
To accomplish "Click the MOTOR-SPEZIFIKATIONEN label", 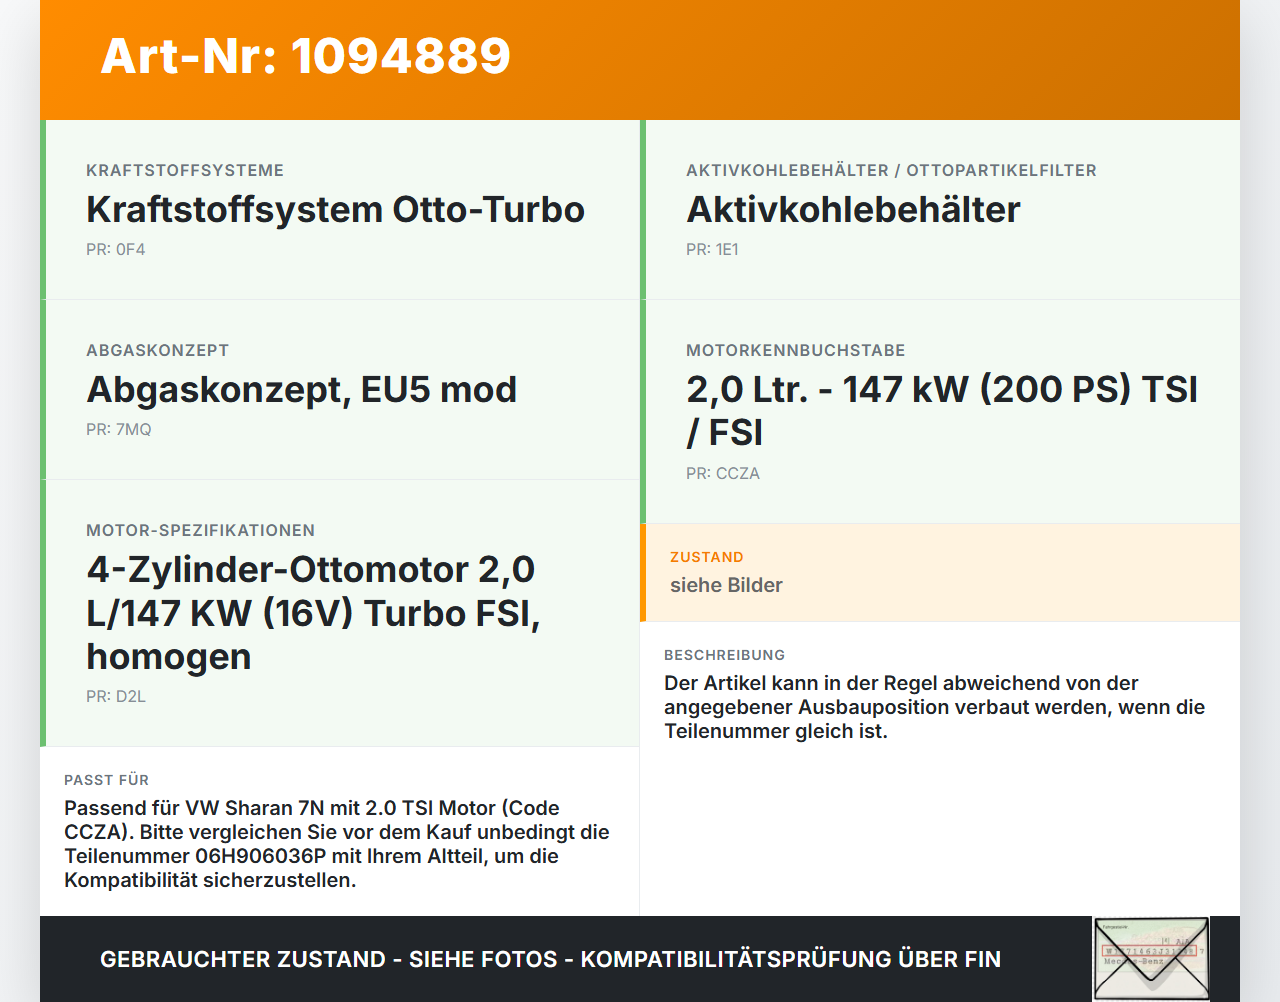I will (x=200, y=530).
